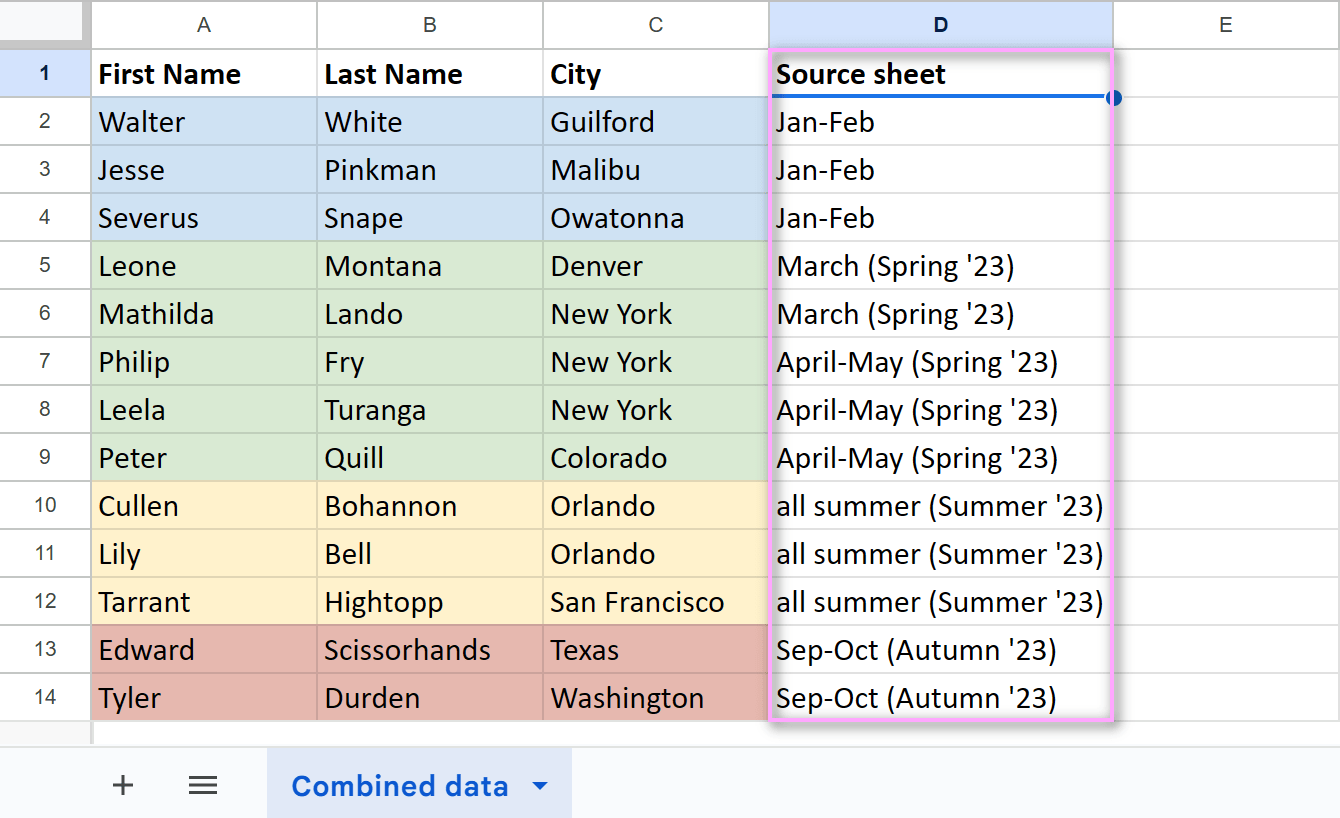Select row 14 header
Screen dimensions: 1340x818
pyautogui.click(x=45, y=698)
